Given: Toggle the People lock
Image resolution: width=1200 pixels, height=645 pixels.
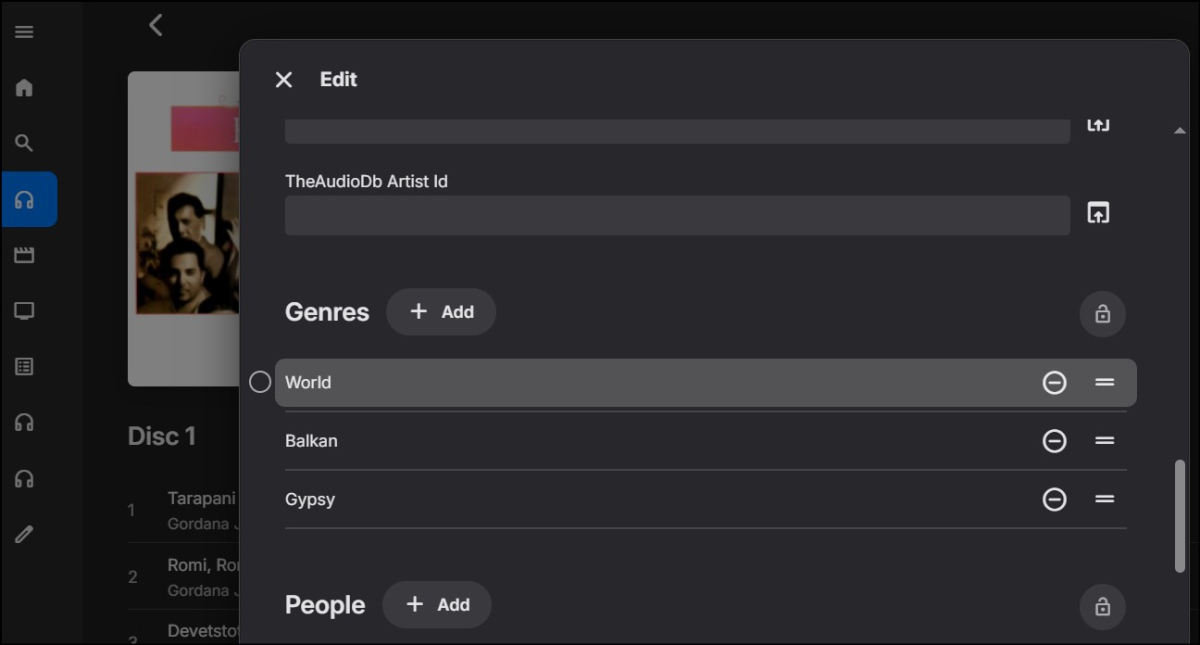Looking at the screenshot, I should (x=1102, y=607).
